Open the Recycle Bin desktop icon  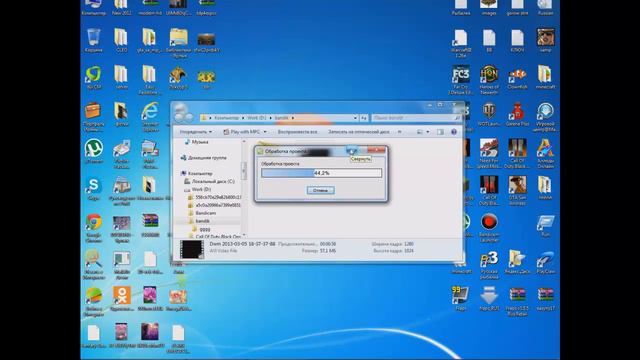coord(93,41)
